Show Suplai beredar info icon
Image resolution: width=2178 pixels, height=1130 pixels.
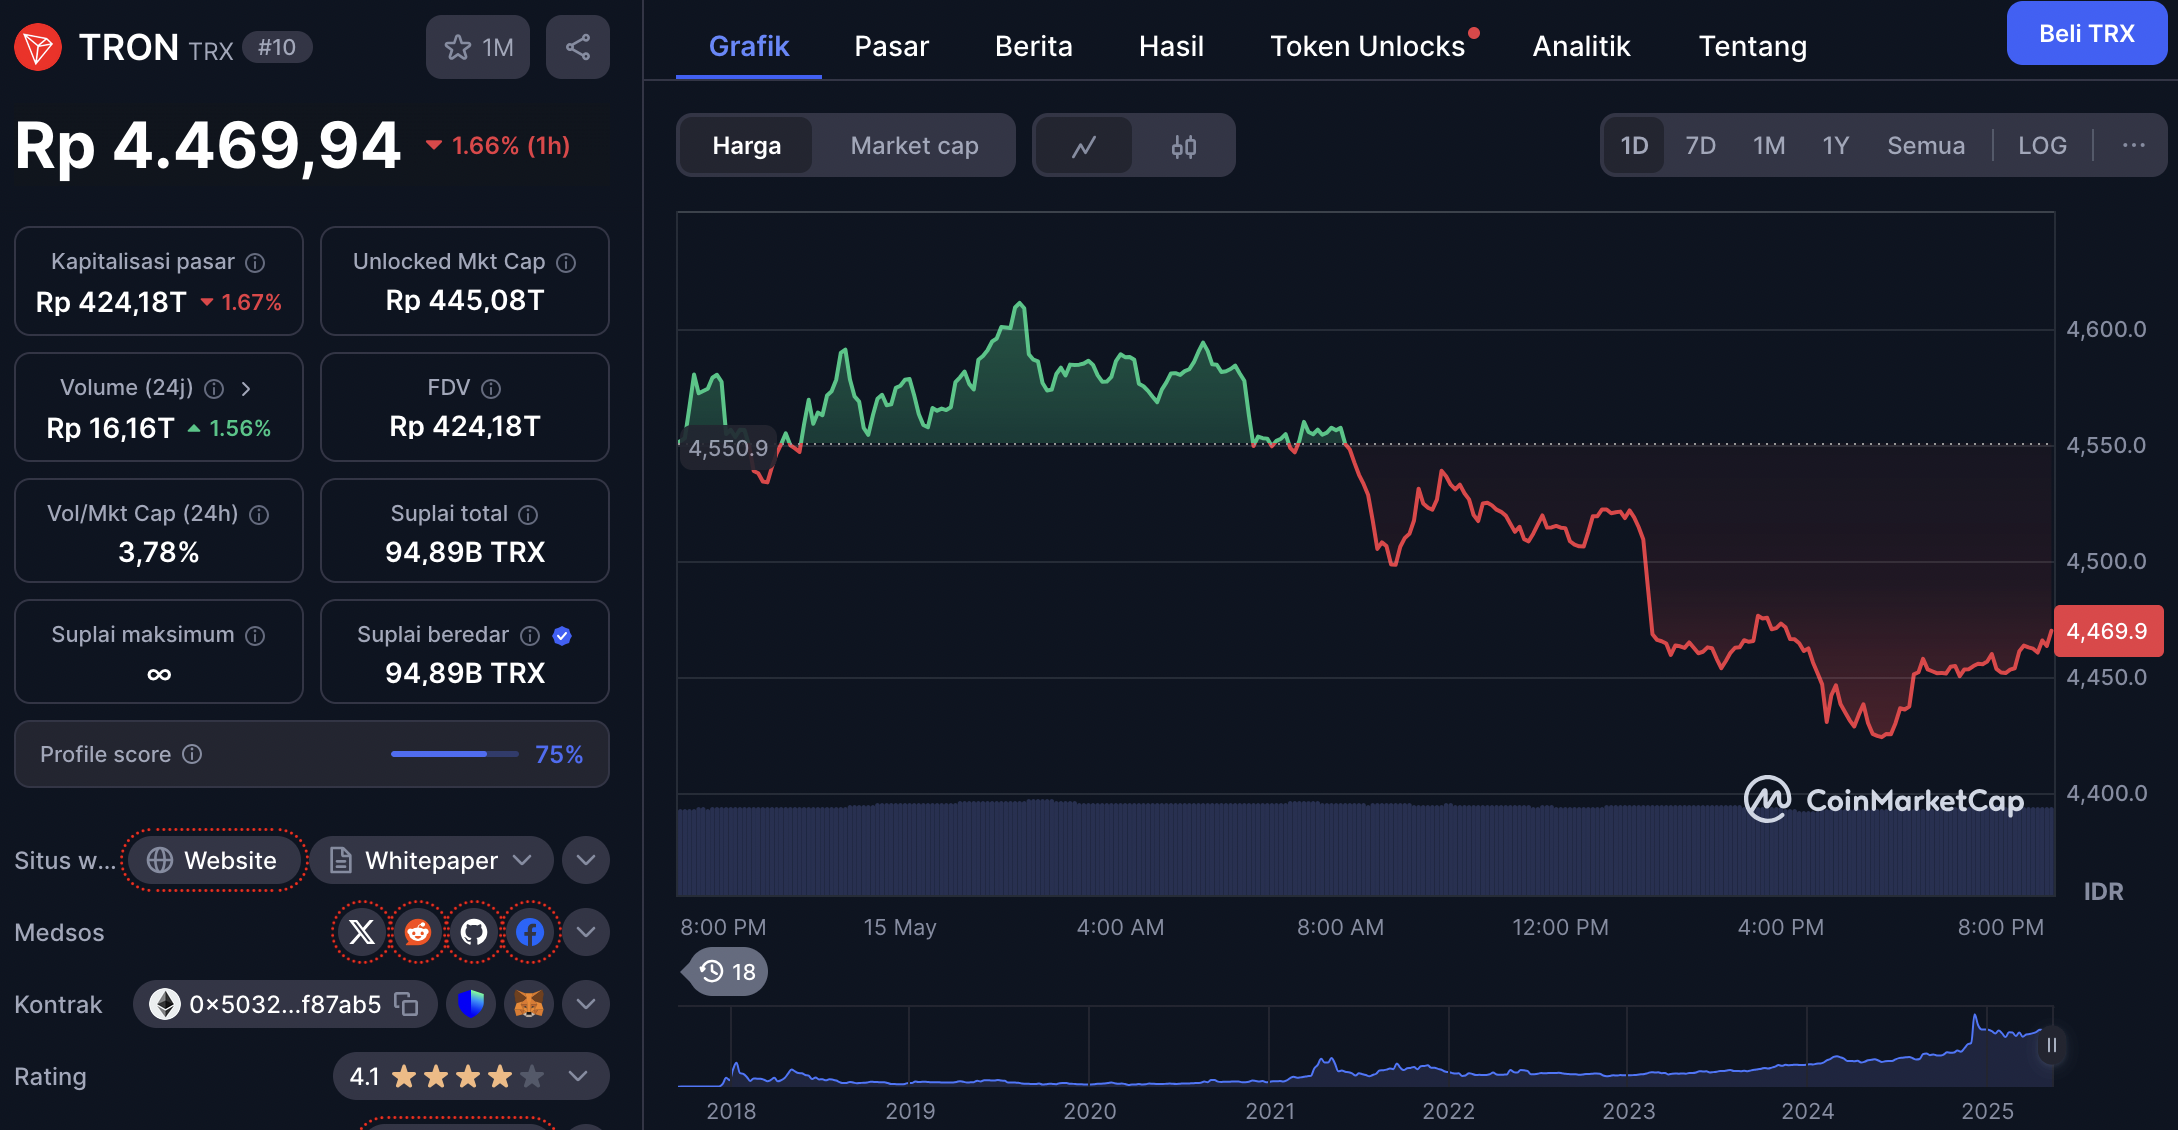(x=530, y=635)
